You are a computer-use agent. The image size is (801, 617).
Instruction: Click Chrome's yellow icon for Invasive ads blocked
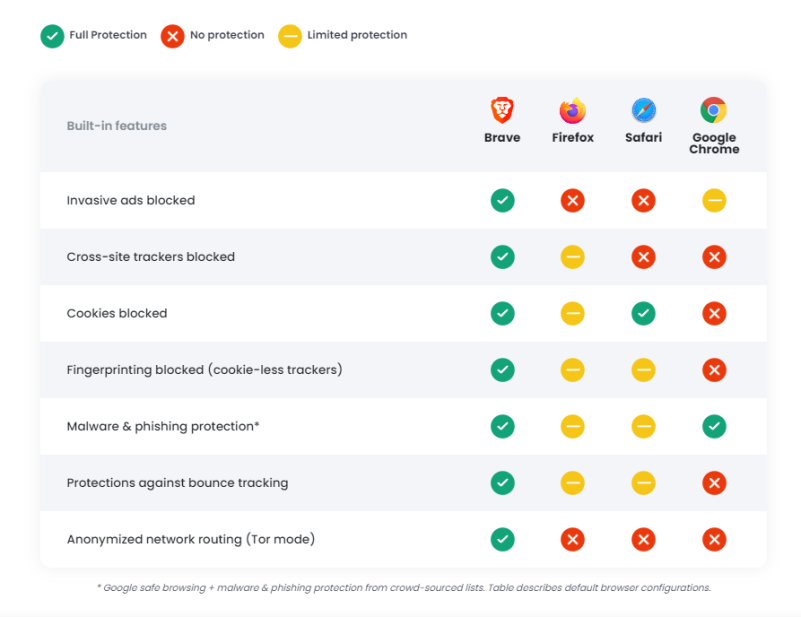coord(714,200)
